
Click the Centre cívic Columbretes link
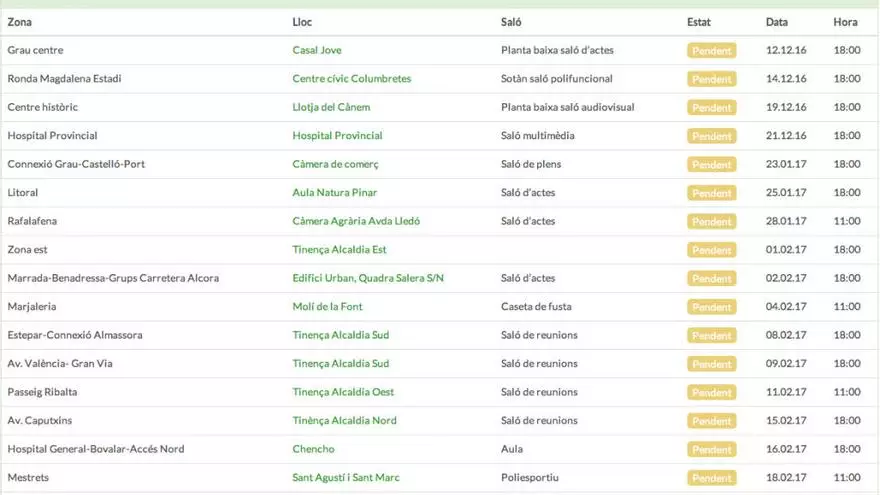coord(351,79)
